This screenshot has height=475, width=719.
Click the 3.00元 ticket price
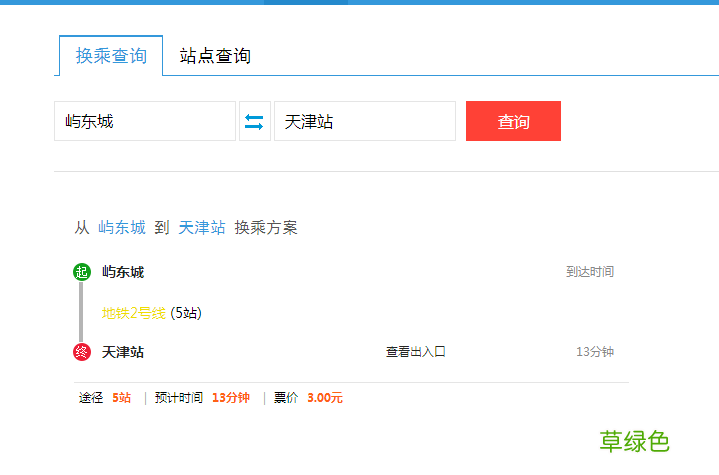(x=325, y=398)
